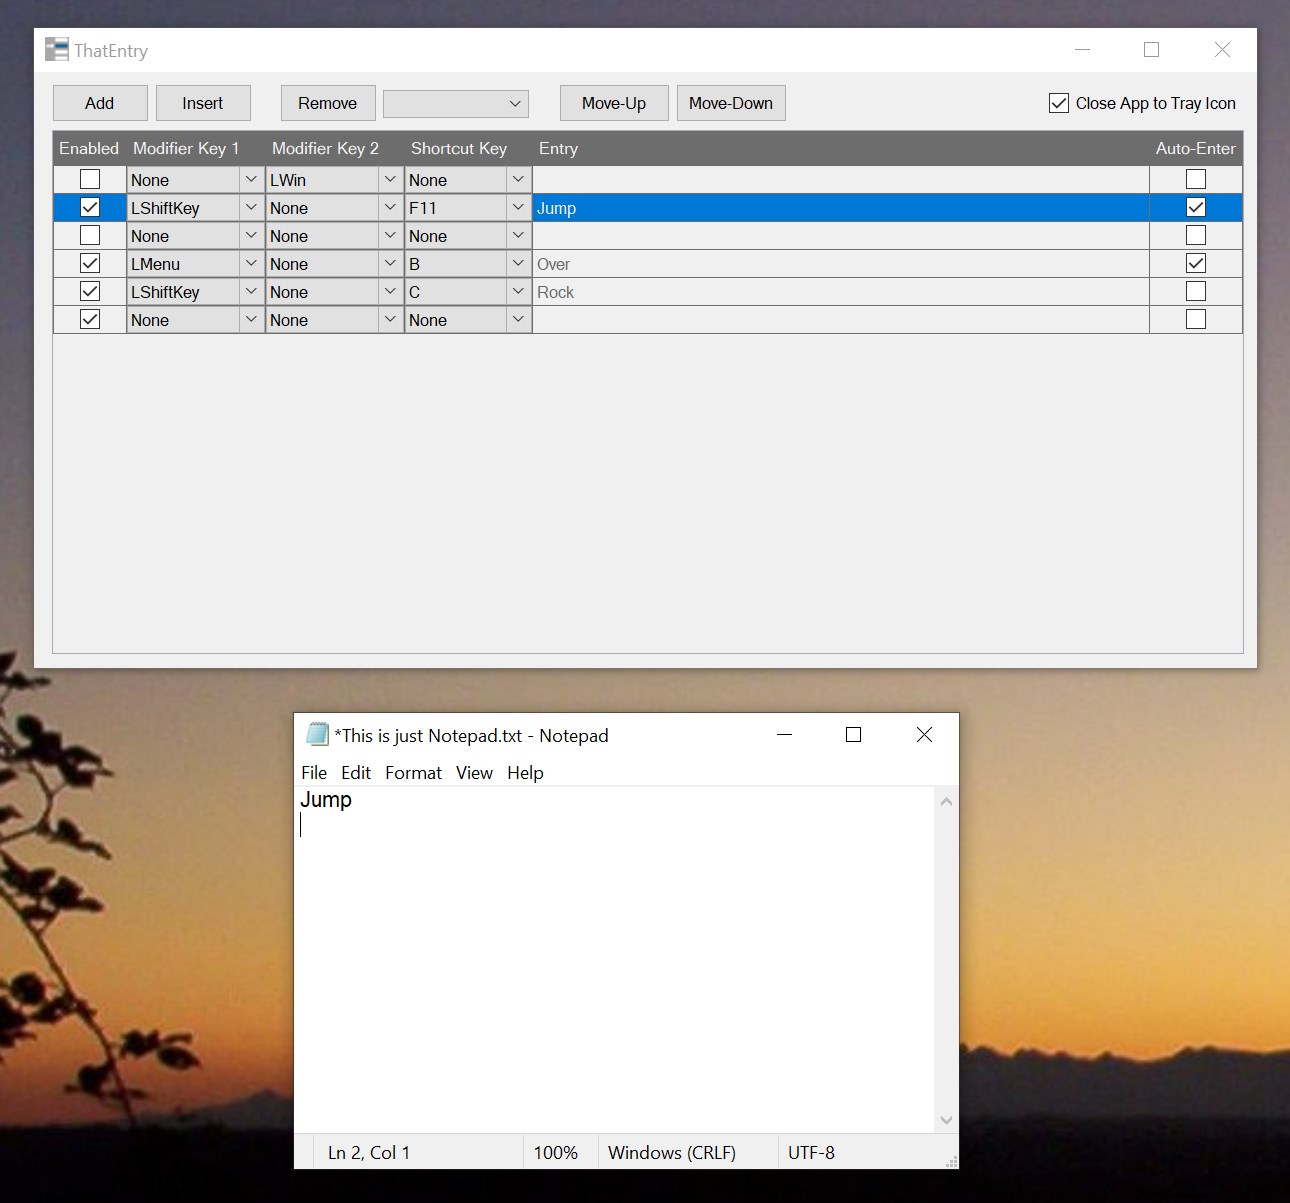Image resolution: width=1290 pixels, height=1203 pixels.
Task: Click the Entry column header
Action: click(558, 148)
